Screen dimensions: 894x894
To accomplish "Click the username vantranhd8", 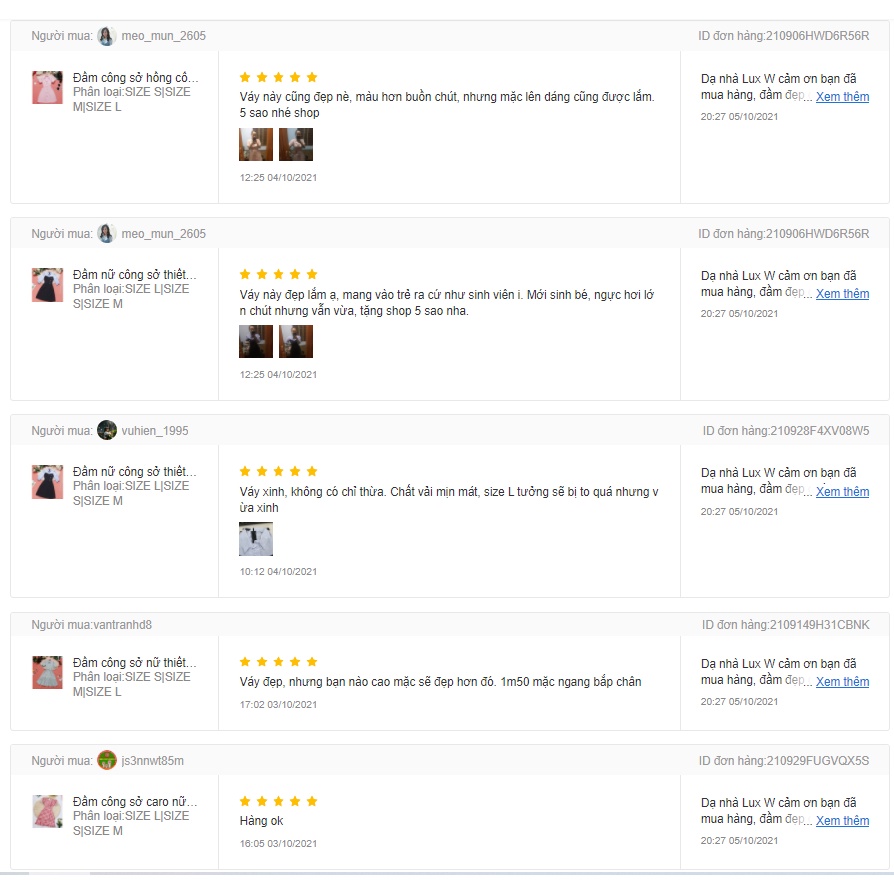I will (x=123, y=625).
